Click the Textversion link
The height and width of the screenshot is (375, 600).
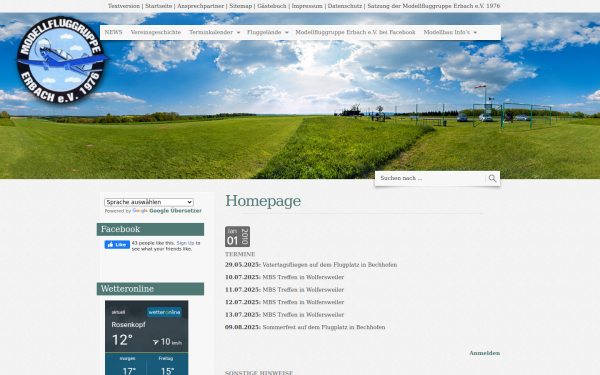124,6
